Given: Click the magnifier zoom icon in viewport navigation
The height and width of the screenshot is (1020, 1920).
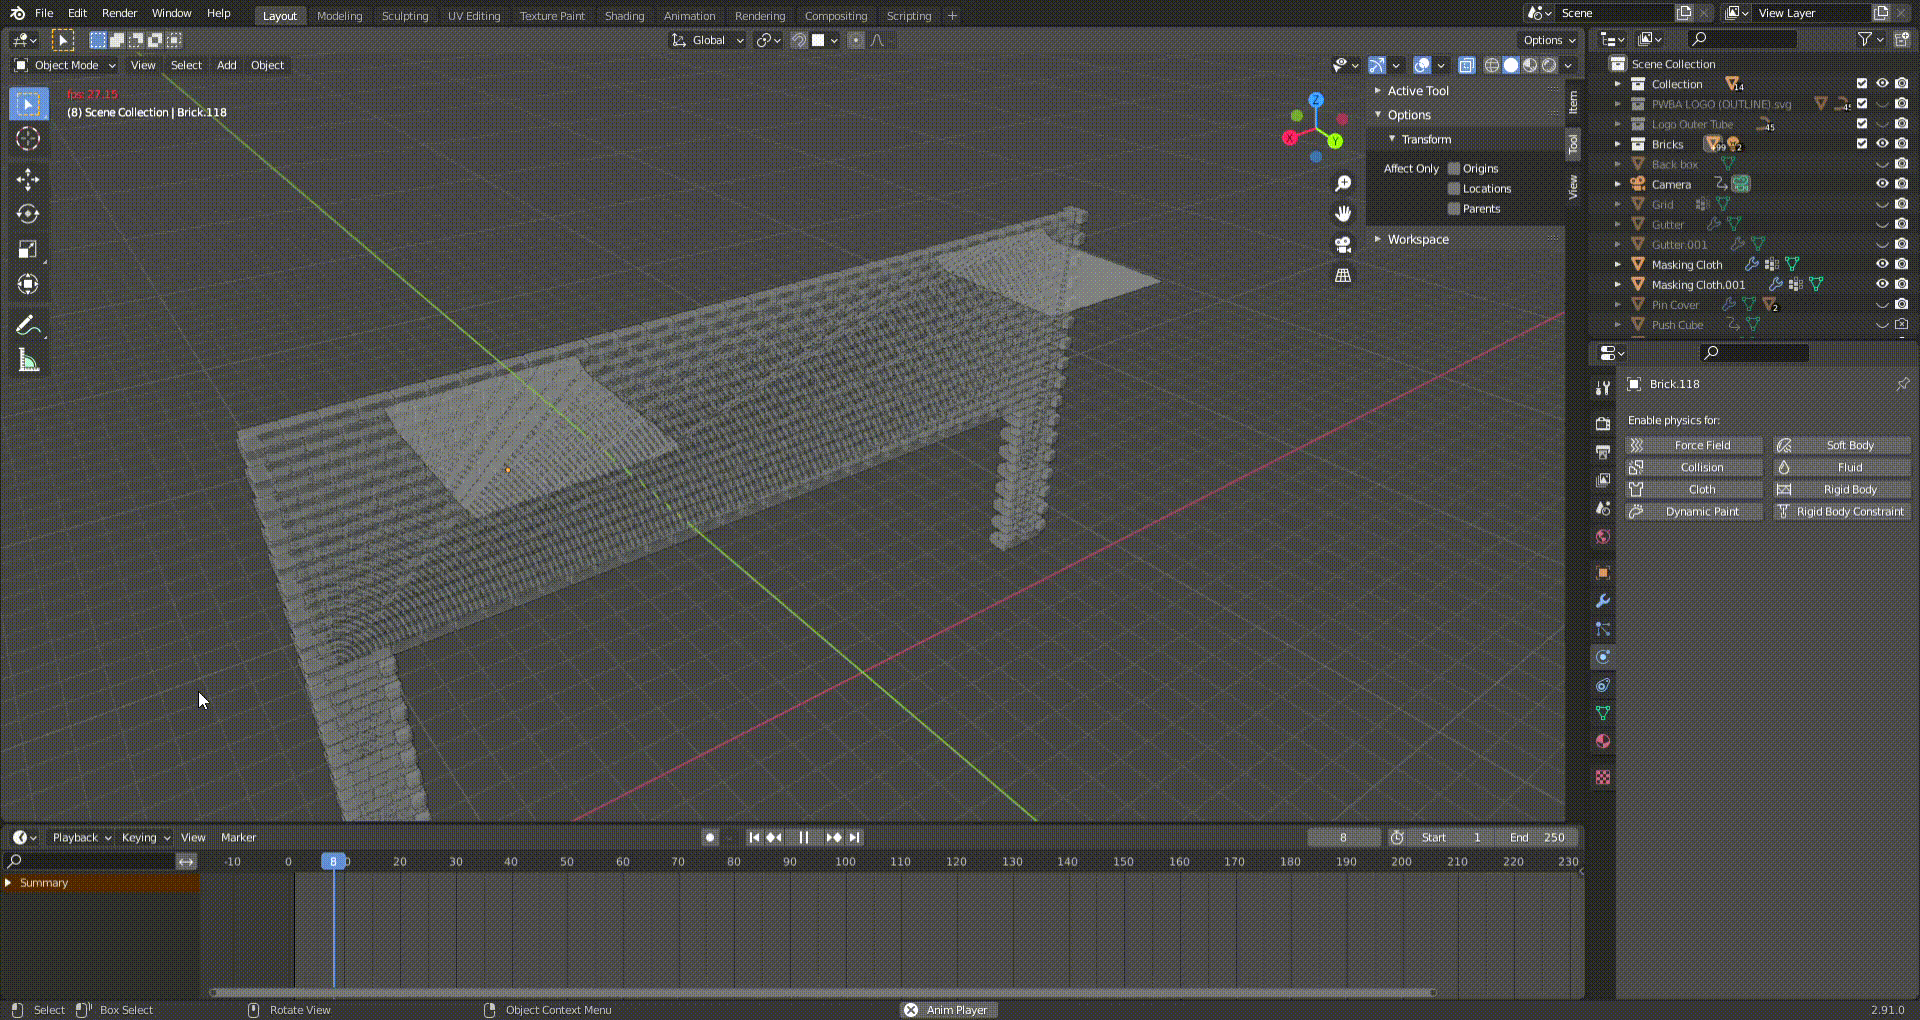Looking at the screenshot, I should click(1343, 183).
